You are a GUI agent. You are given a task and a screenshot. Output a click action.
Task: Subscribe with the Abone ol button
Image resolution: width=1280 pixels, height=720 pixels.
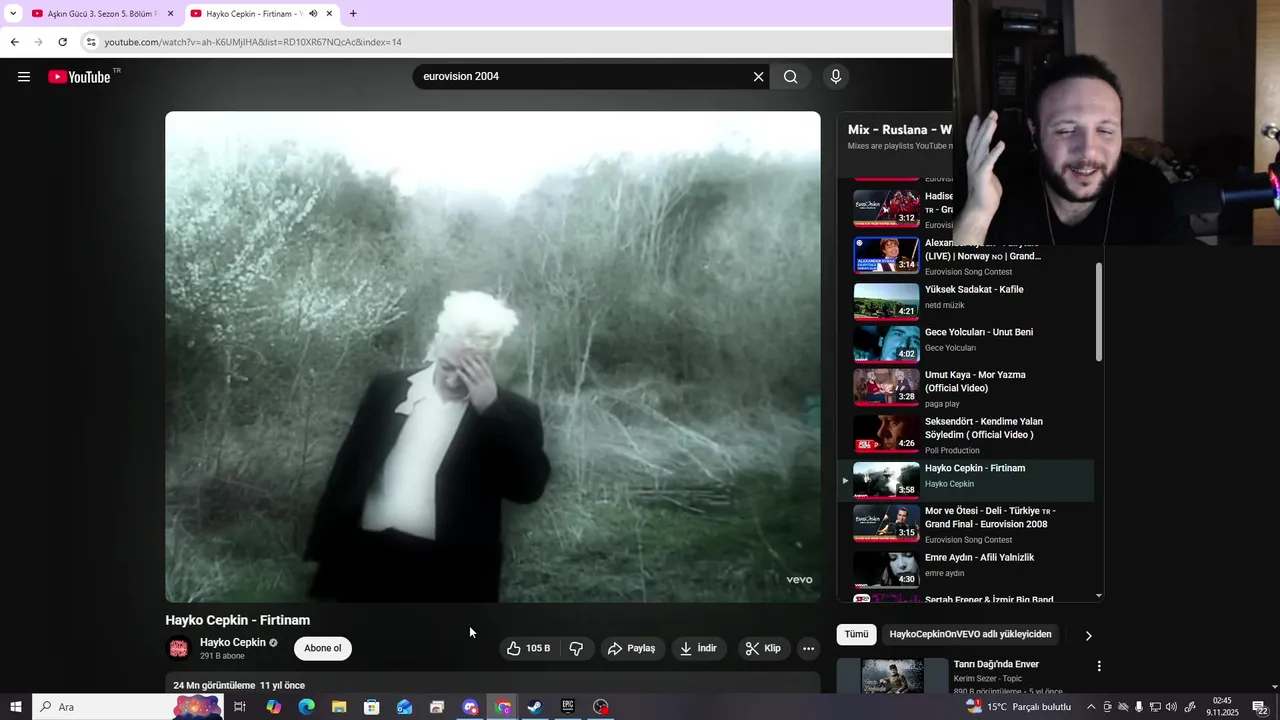323,648
